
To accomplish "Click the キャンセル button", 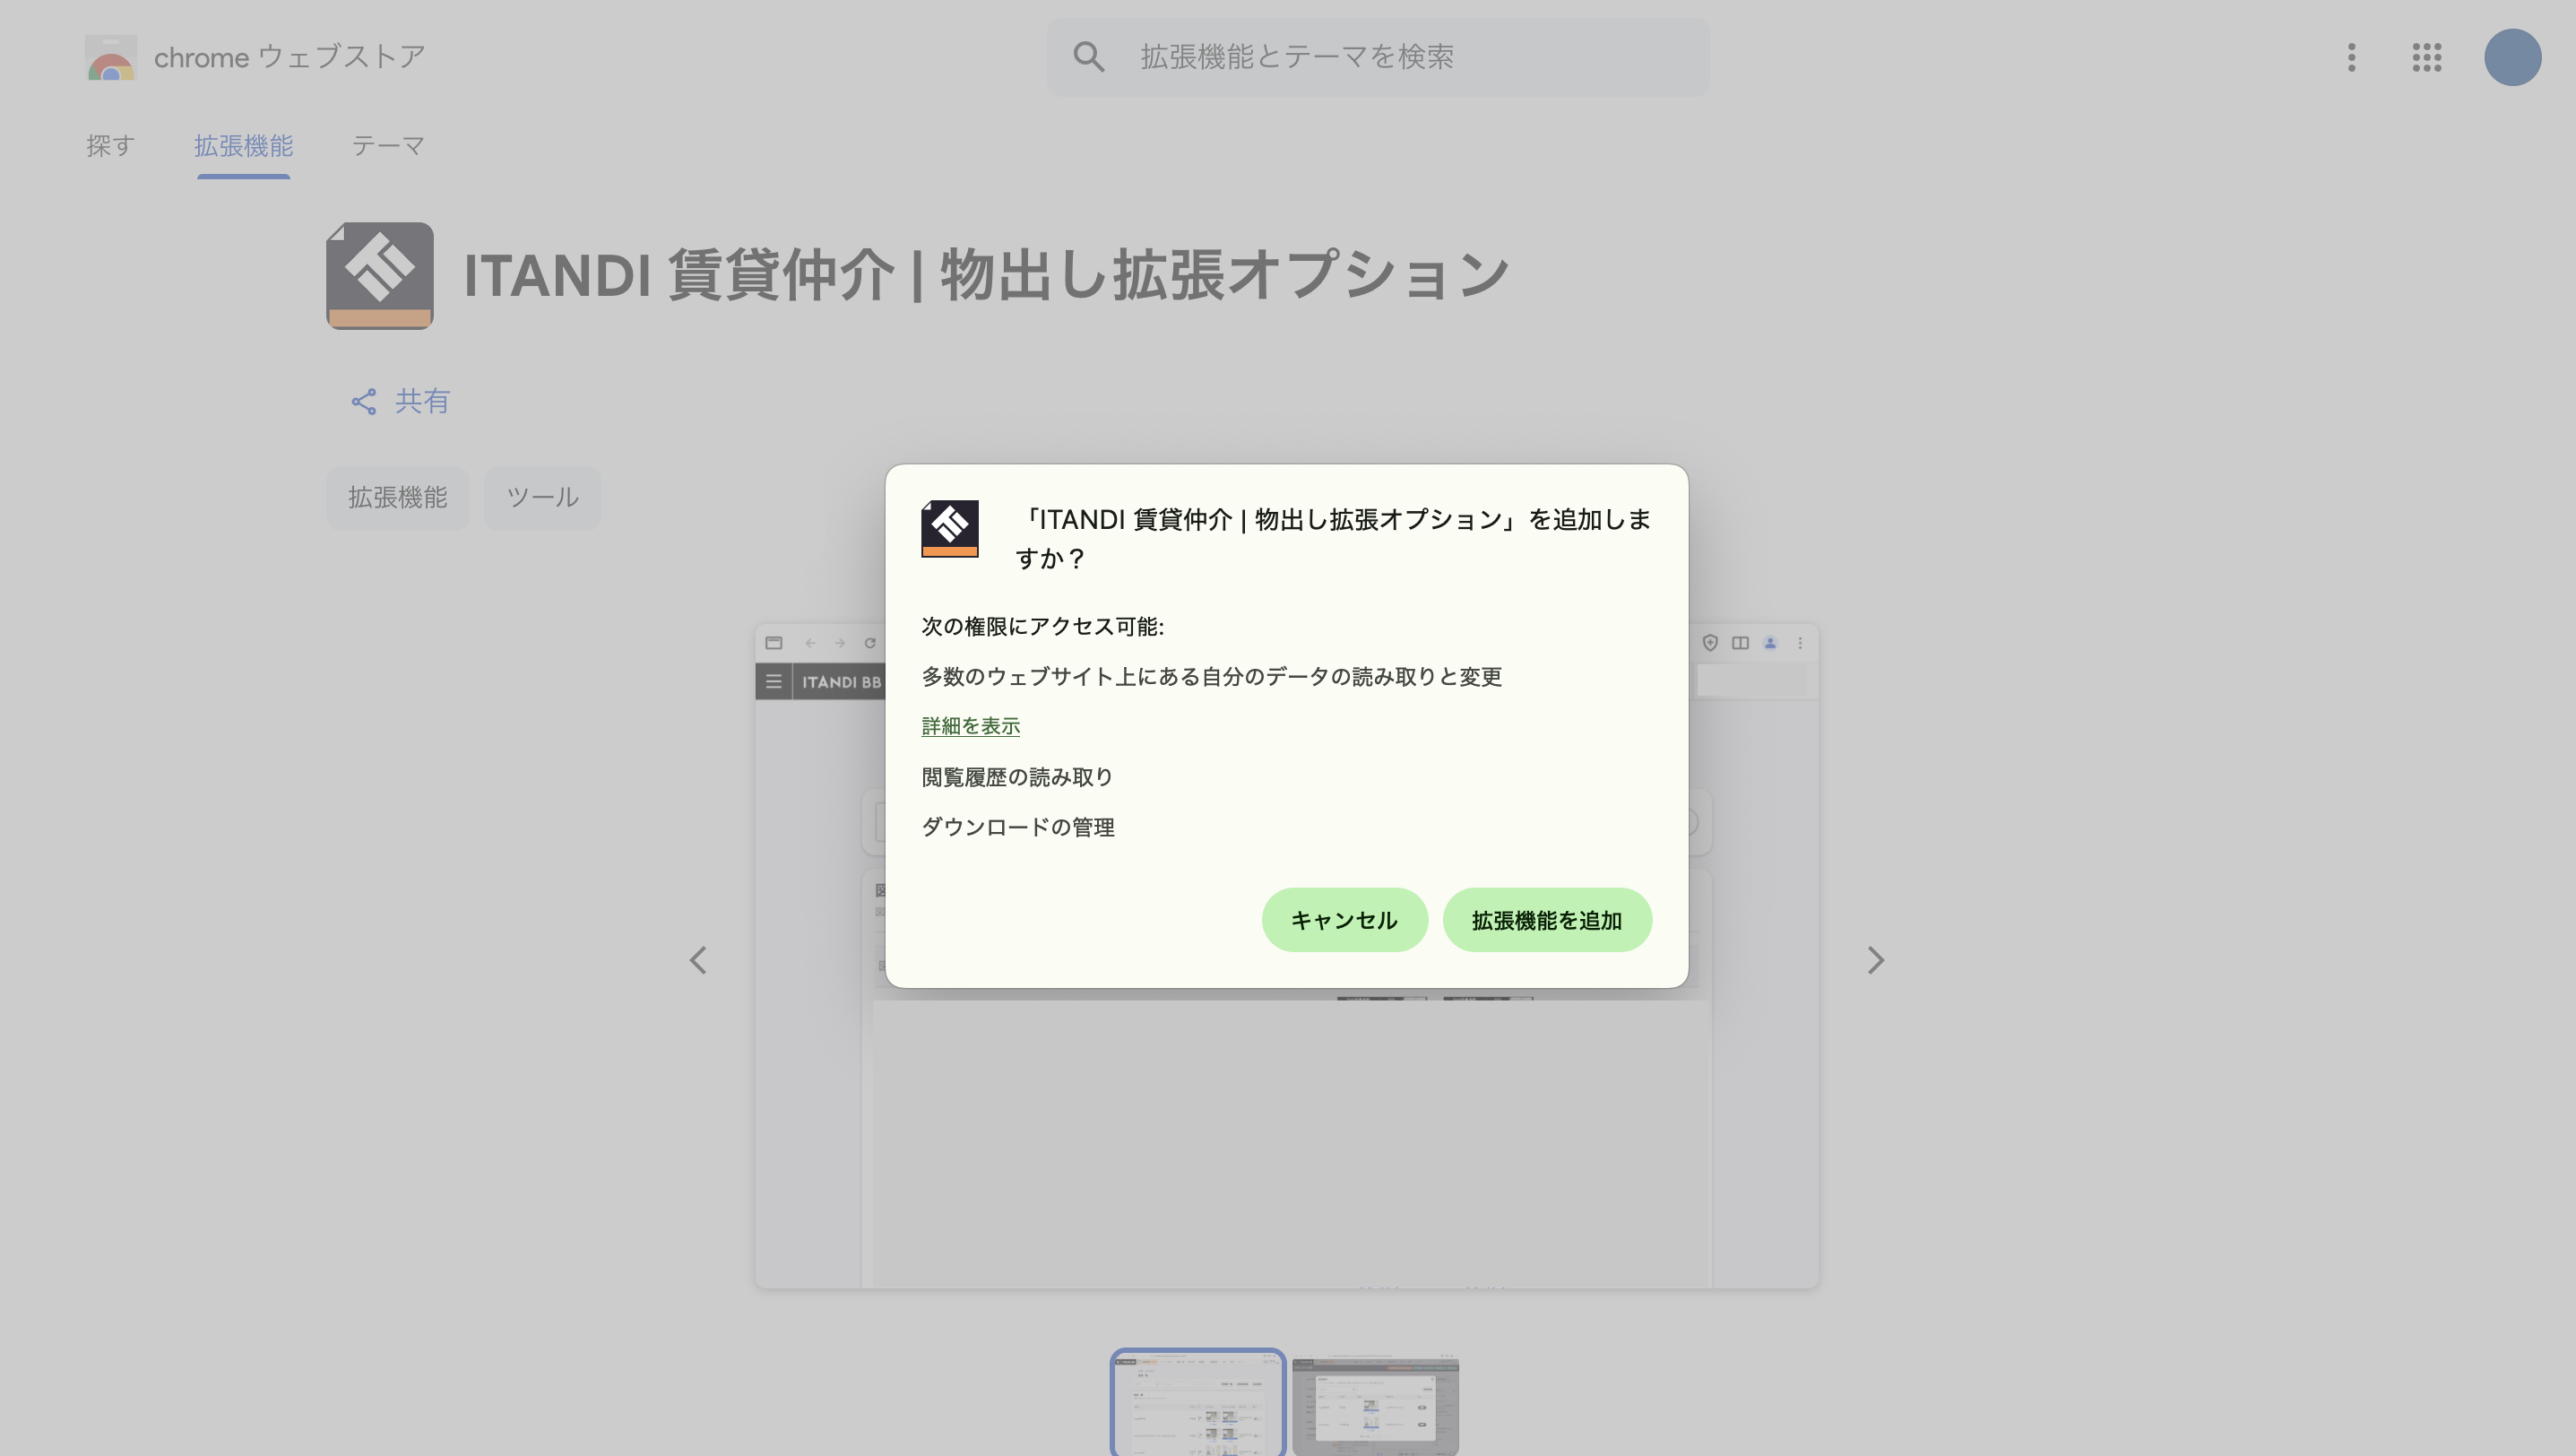I will [1344, 919].
